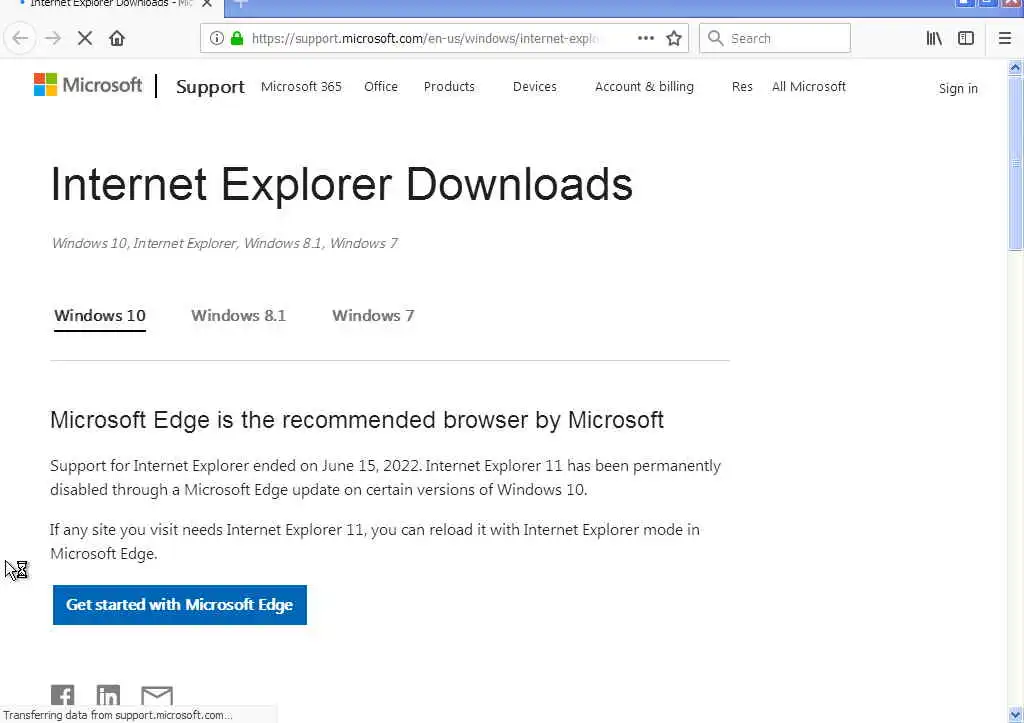Open the Support link in header
This screenshot has width=1024, height=723.
pos(210,87)
